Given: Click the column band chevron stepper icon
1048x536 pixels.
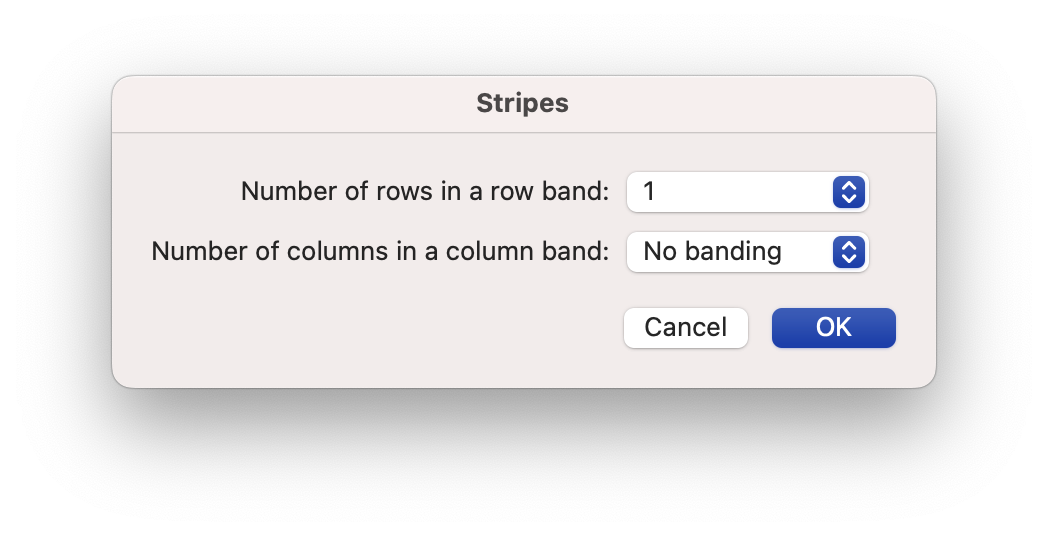Looking at the screenshot, I should point(849,253).
